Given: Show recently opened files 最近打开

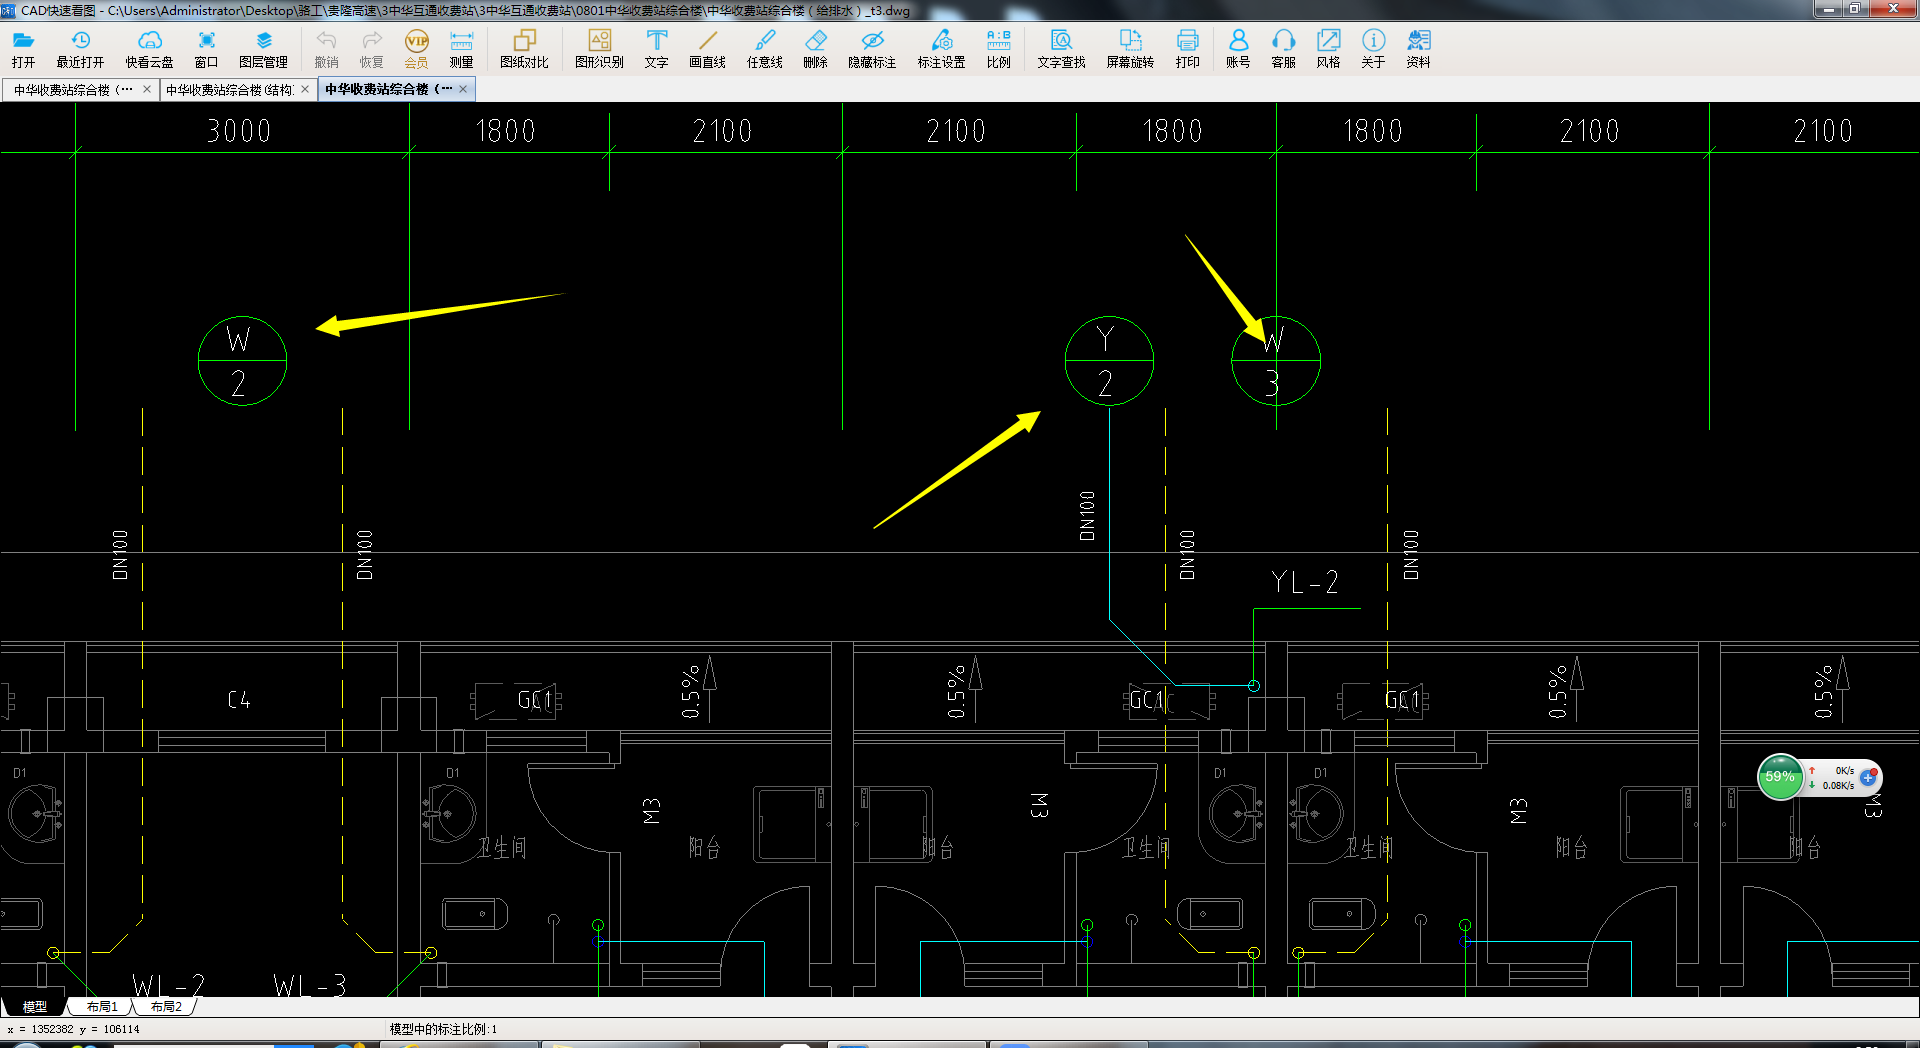Looking at the screenshot, I should (x=80, y=49).
